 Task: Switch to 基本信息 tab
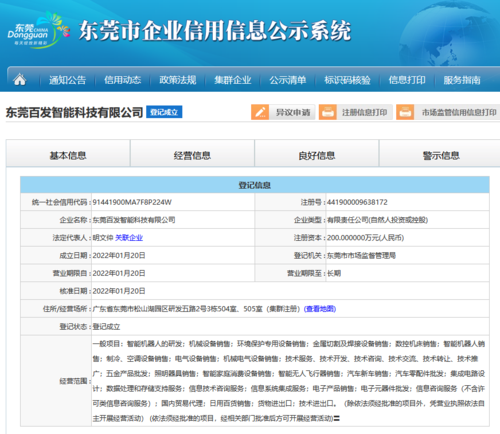[68, 153]
